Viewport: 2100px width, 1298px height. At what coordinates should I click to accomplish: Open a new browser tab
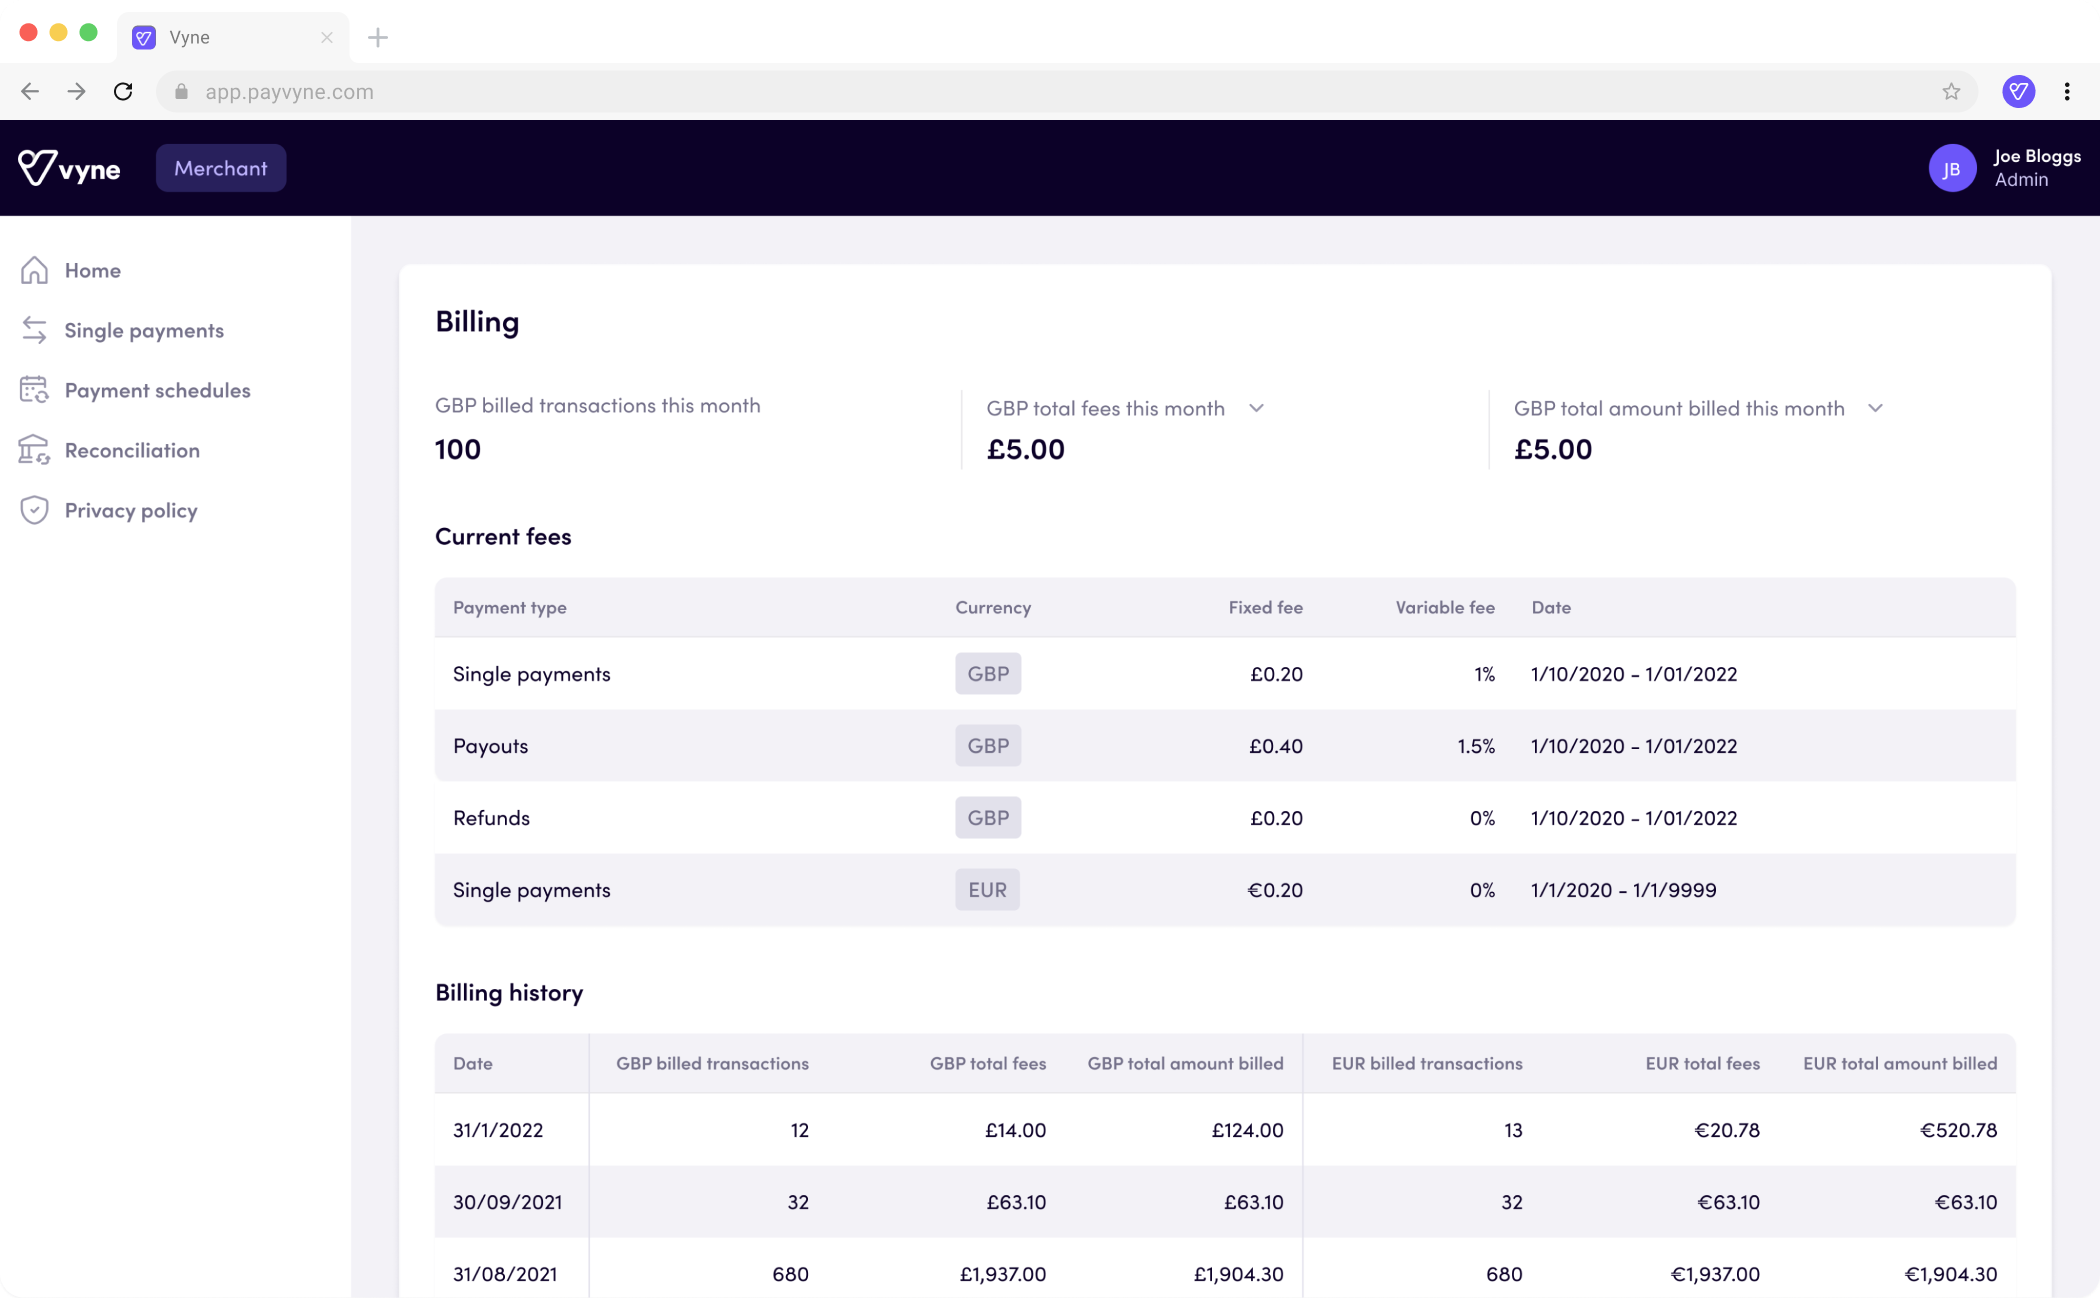(377, 38)
